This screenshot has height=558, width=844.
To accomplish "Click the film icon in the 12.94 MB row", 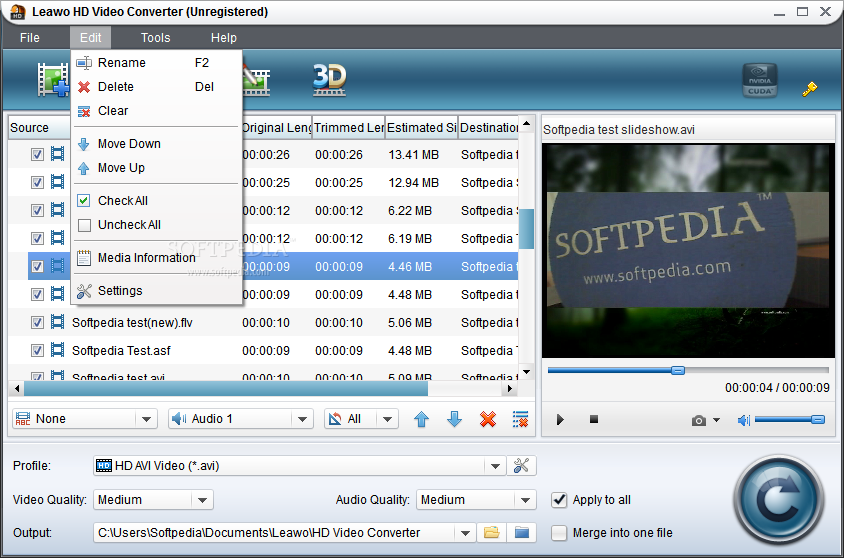I will pyautogui.click(x=57, y=182).
